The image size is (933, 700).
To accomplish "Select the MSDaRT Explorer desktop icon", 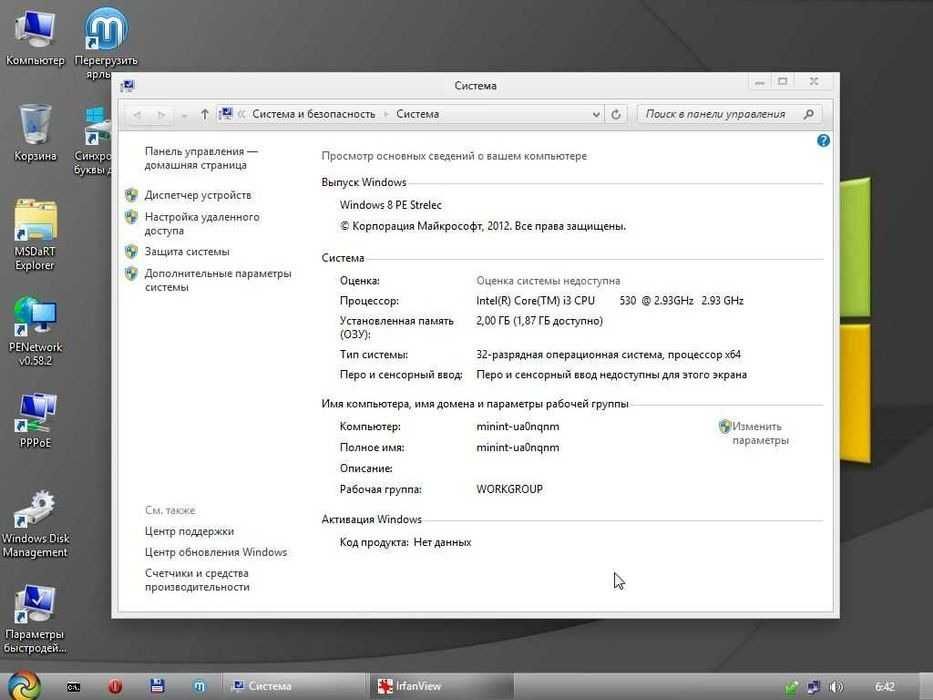I will (x=35, y=236).
